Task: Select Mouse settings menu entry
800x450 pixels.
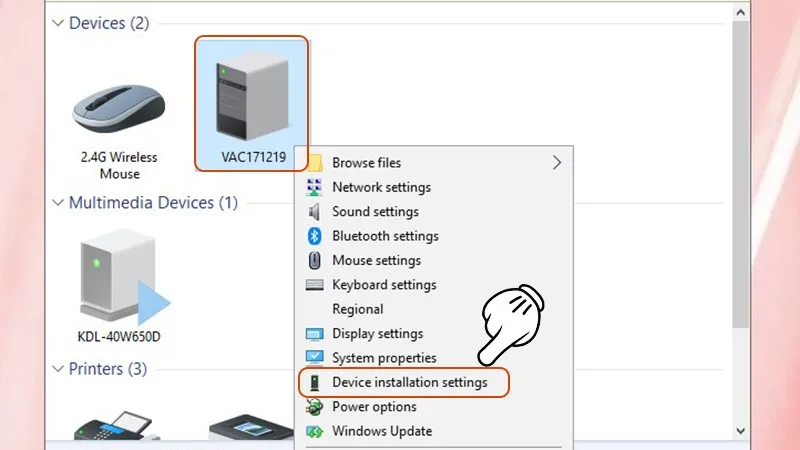Action: click(x=376, y=261)
